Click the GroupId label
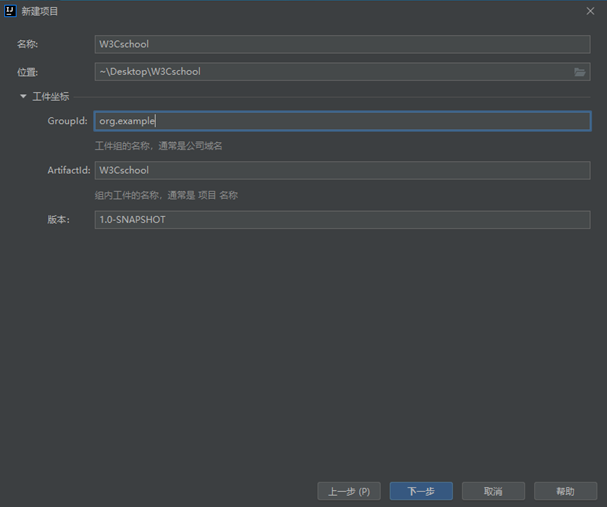The height and width of the screenshot is (507, 607). pos(67,122)
